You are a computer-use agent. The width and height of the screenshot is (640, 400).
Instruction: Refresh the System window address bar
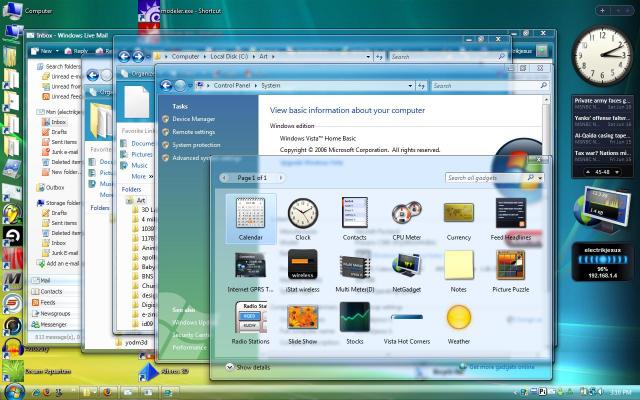pyautogui.click(x=421, y=86)
